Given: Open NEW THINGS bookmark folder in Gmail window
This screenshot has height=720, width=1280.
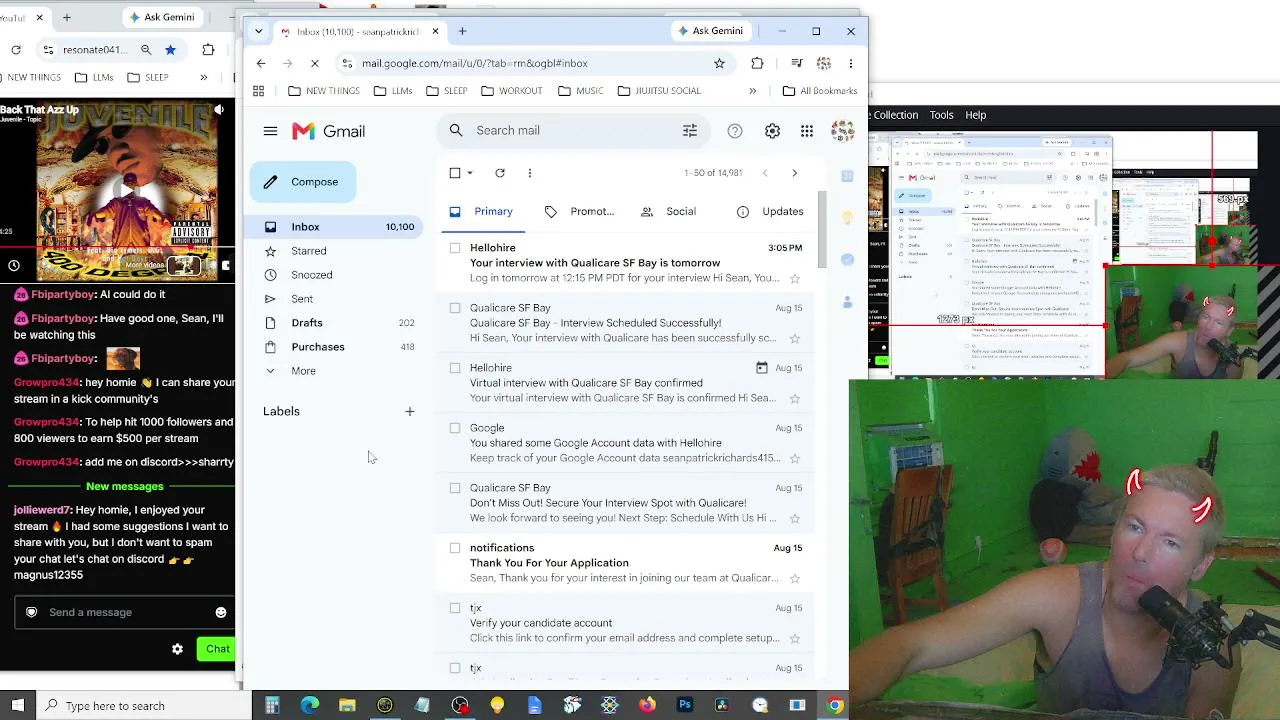Looking at the screenshot, I should (x=323, y=91).
